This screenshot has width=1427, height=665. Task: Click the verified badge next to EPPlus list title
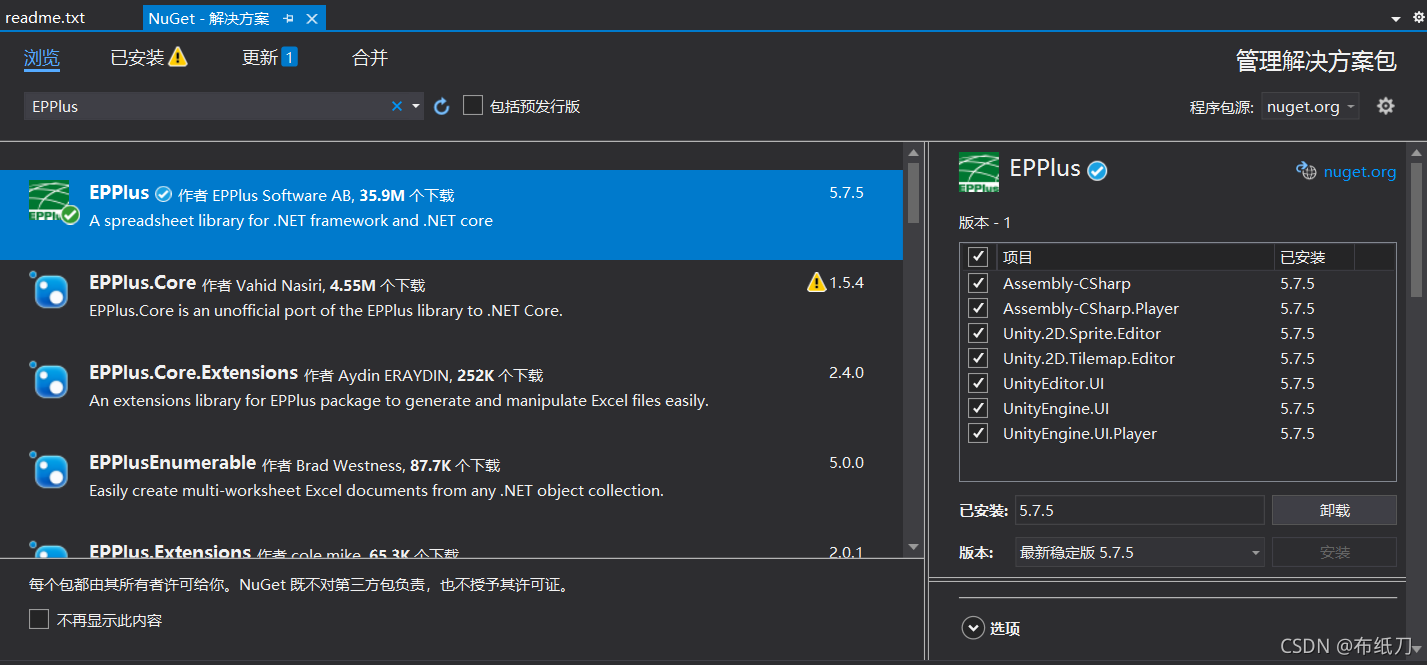click(x=163, y=194)
